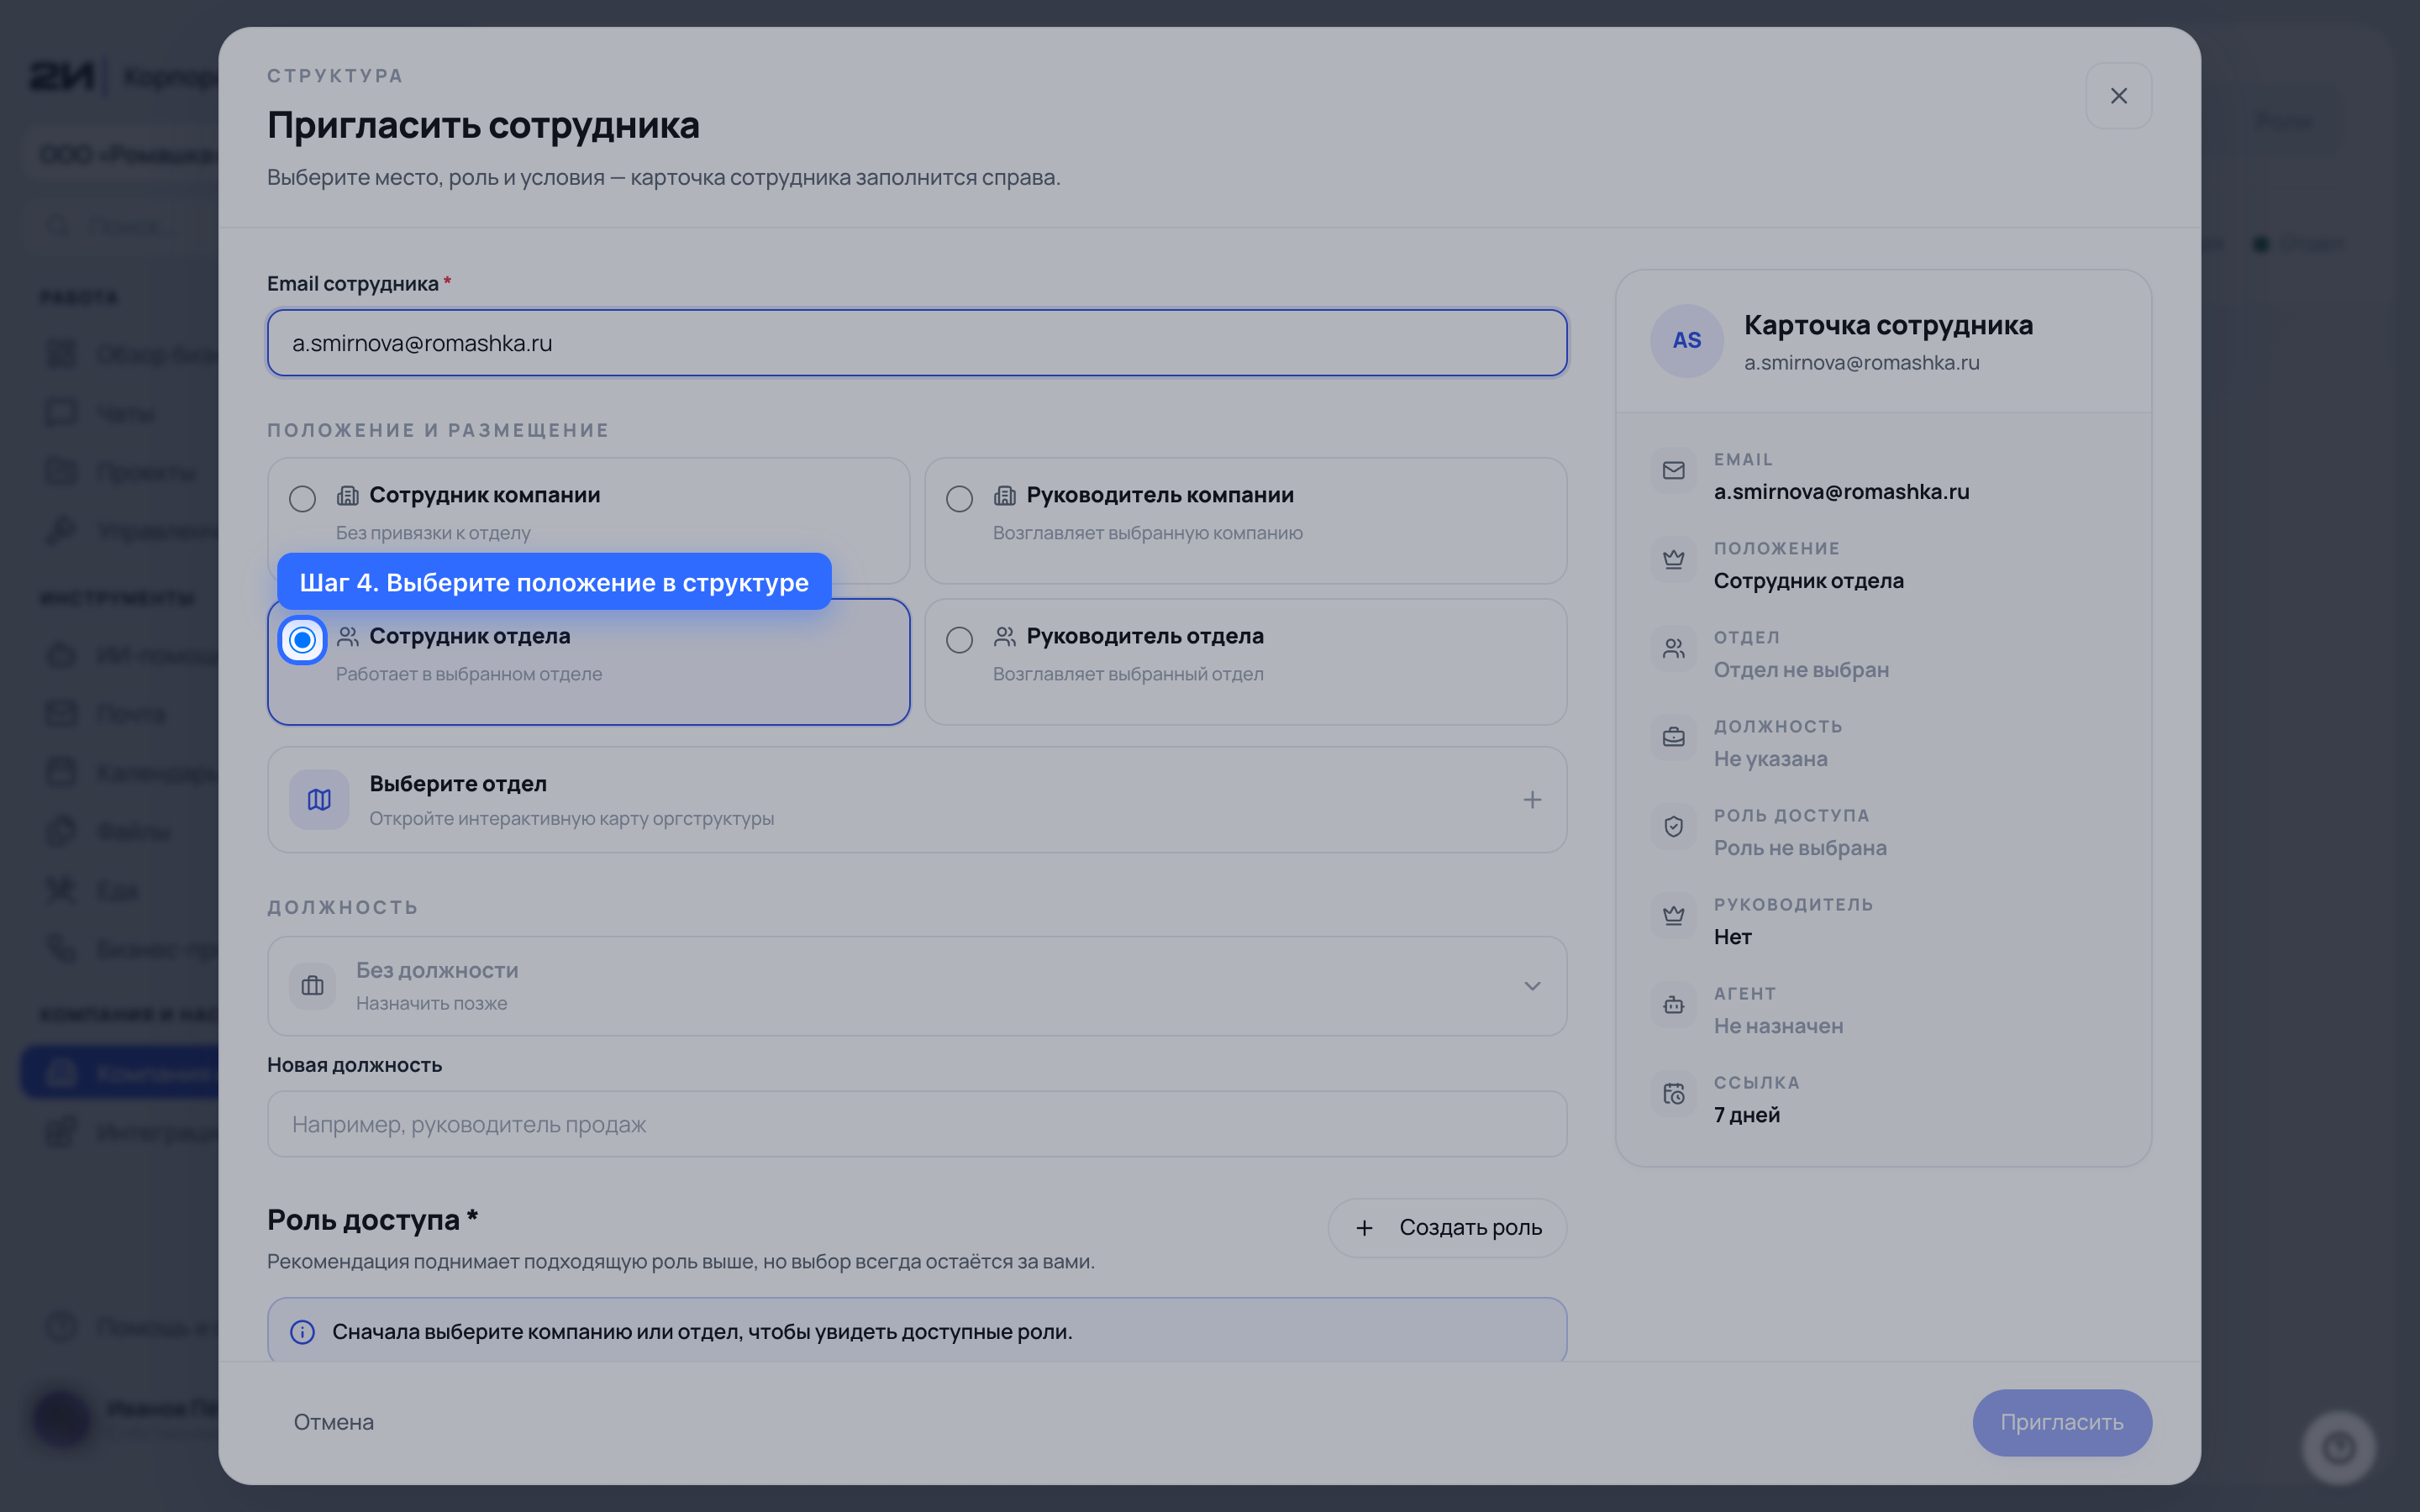This screenshot has height=1512, width=2420.
Task: Click the shield icon beside РОЛЬ ДОСТУПА
Action: pyautogui.click(x=1674, y=826)
